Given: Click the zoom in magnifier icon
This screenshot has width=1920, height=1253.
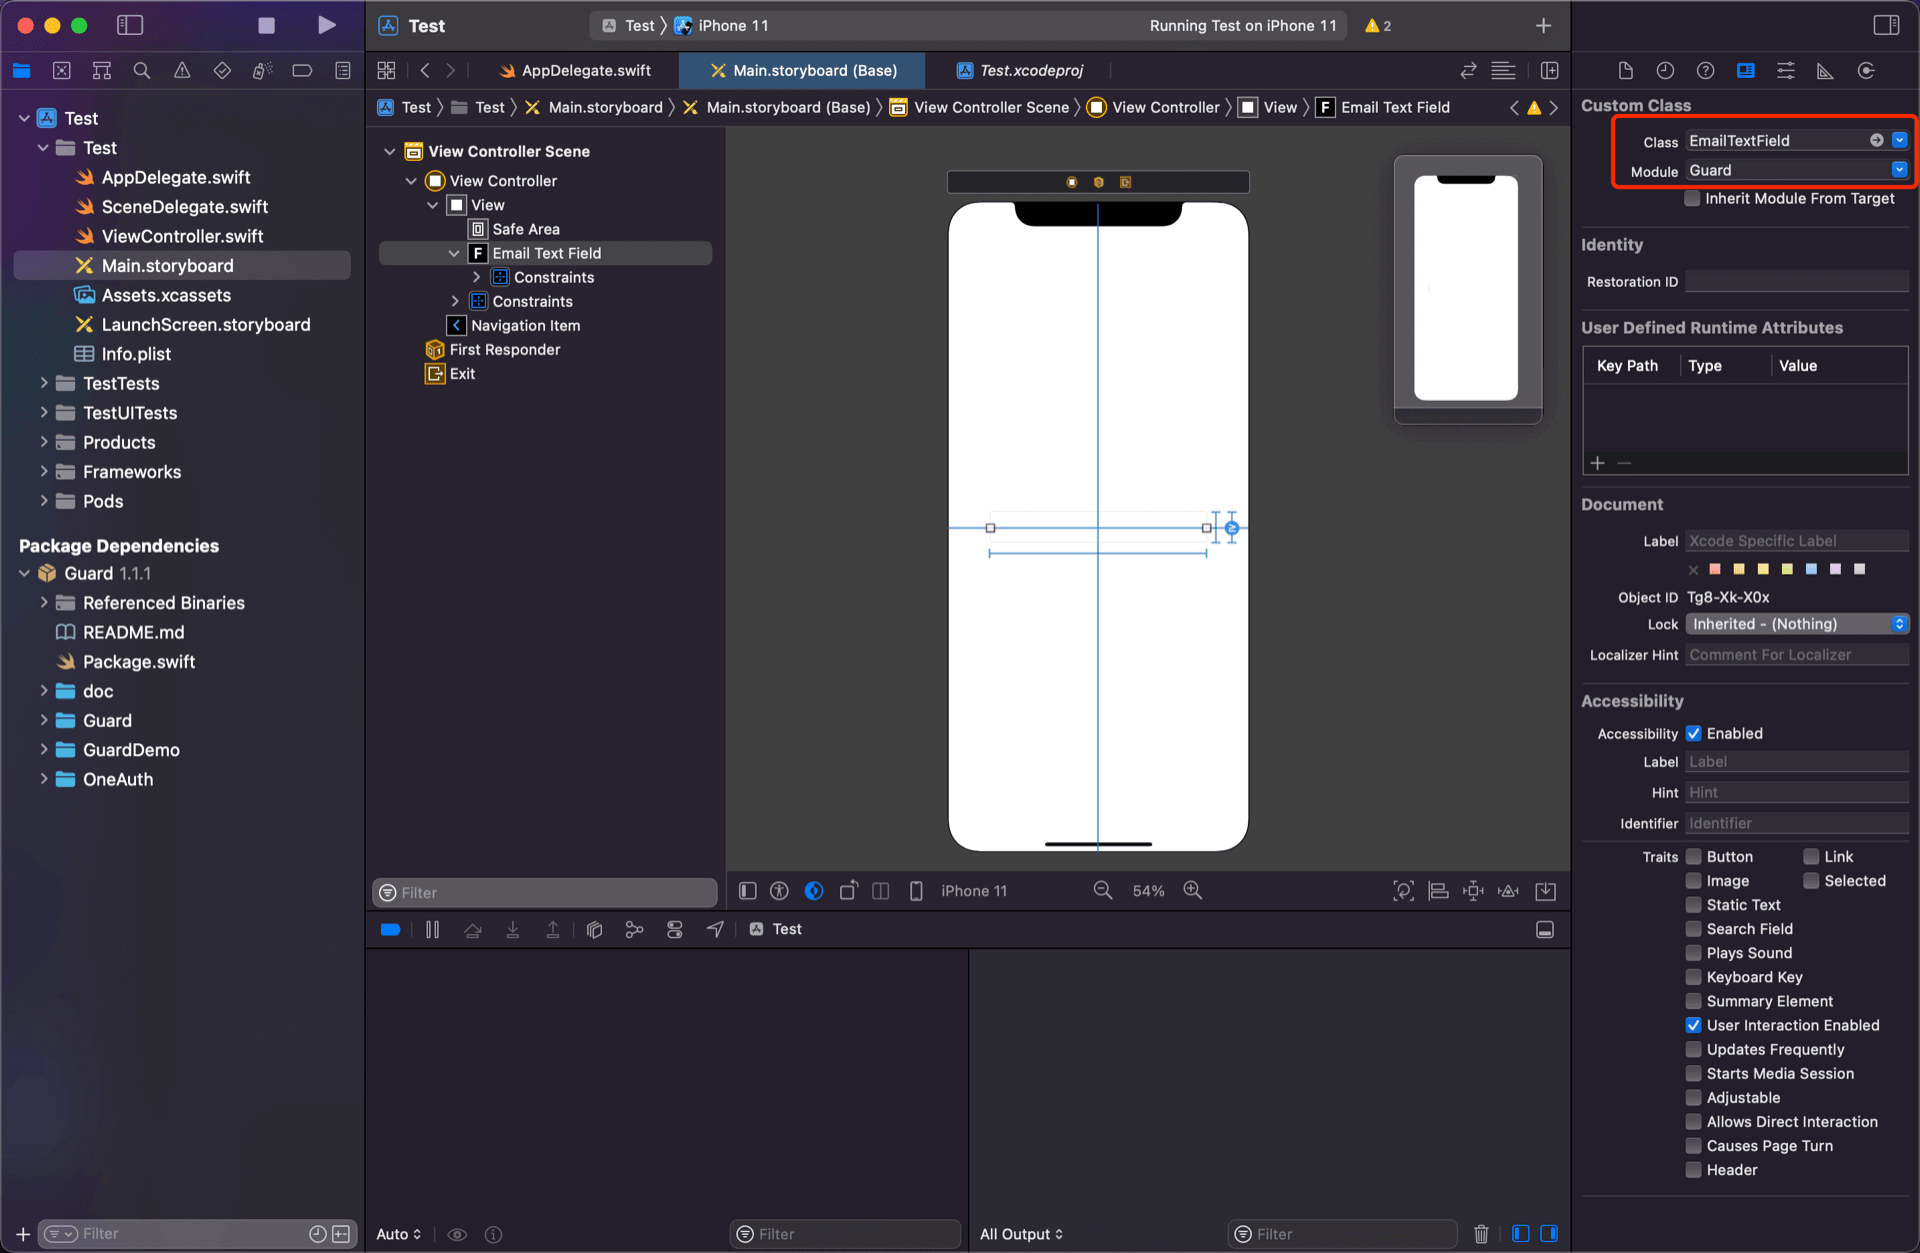Looking at the screenshot, I should pos(1193,890).
